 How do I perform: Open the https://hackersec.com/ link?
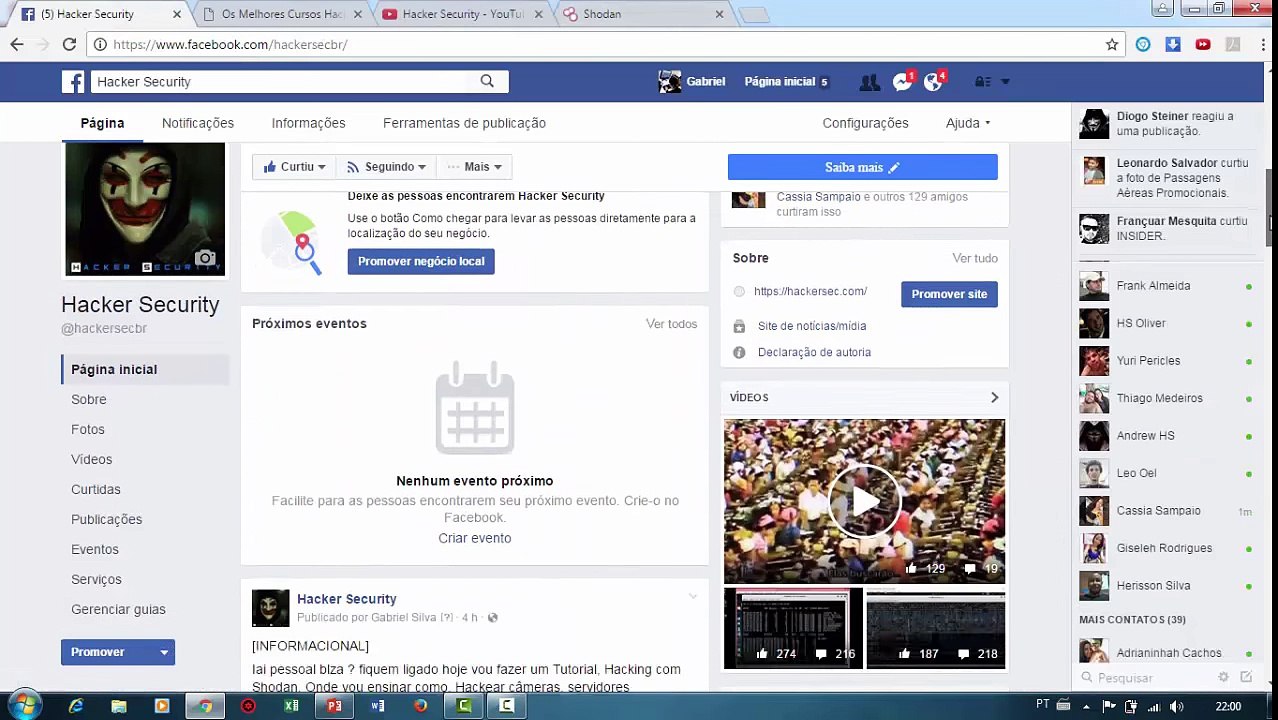(810, 291)
